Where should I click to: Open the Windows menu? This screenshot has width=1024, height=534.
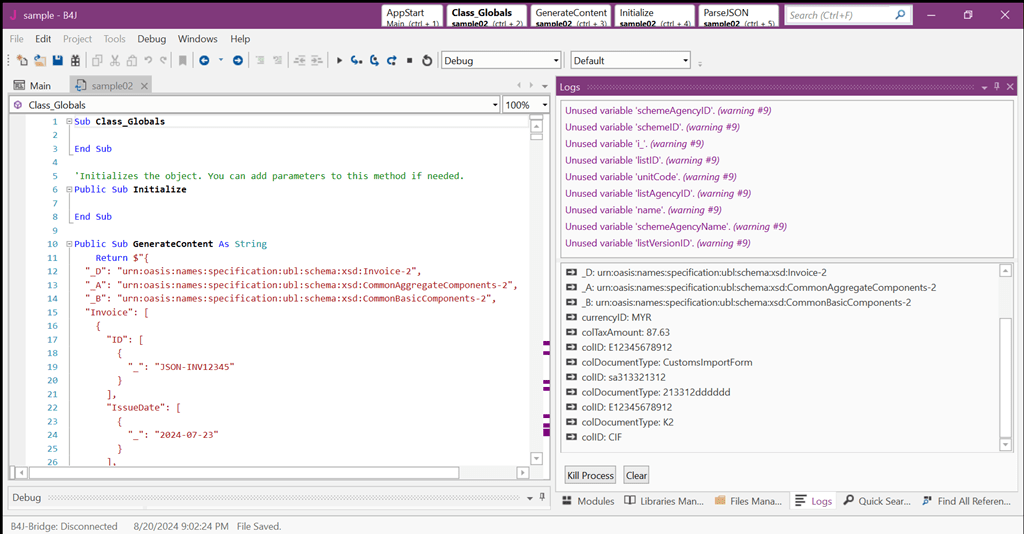197,39
